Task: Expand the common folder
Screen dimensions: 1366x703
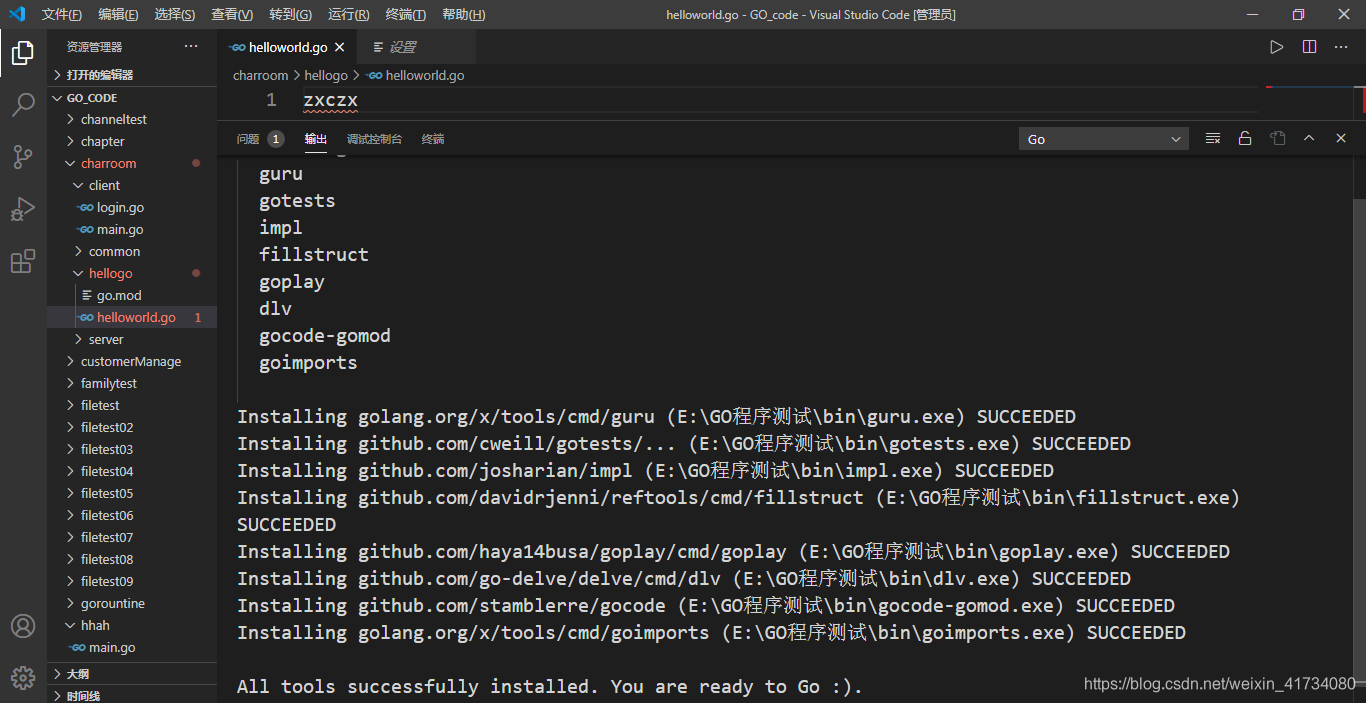Action: pos(132,251)
